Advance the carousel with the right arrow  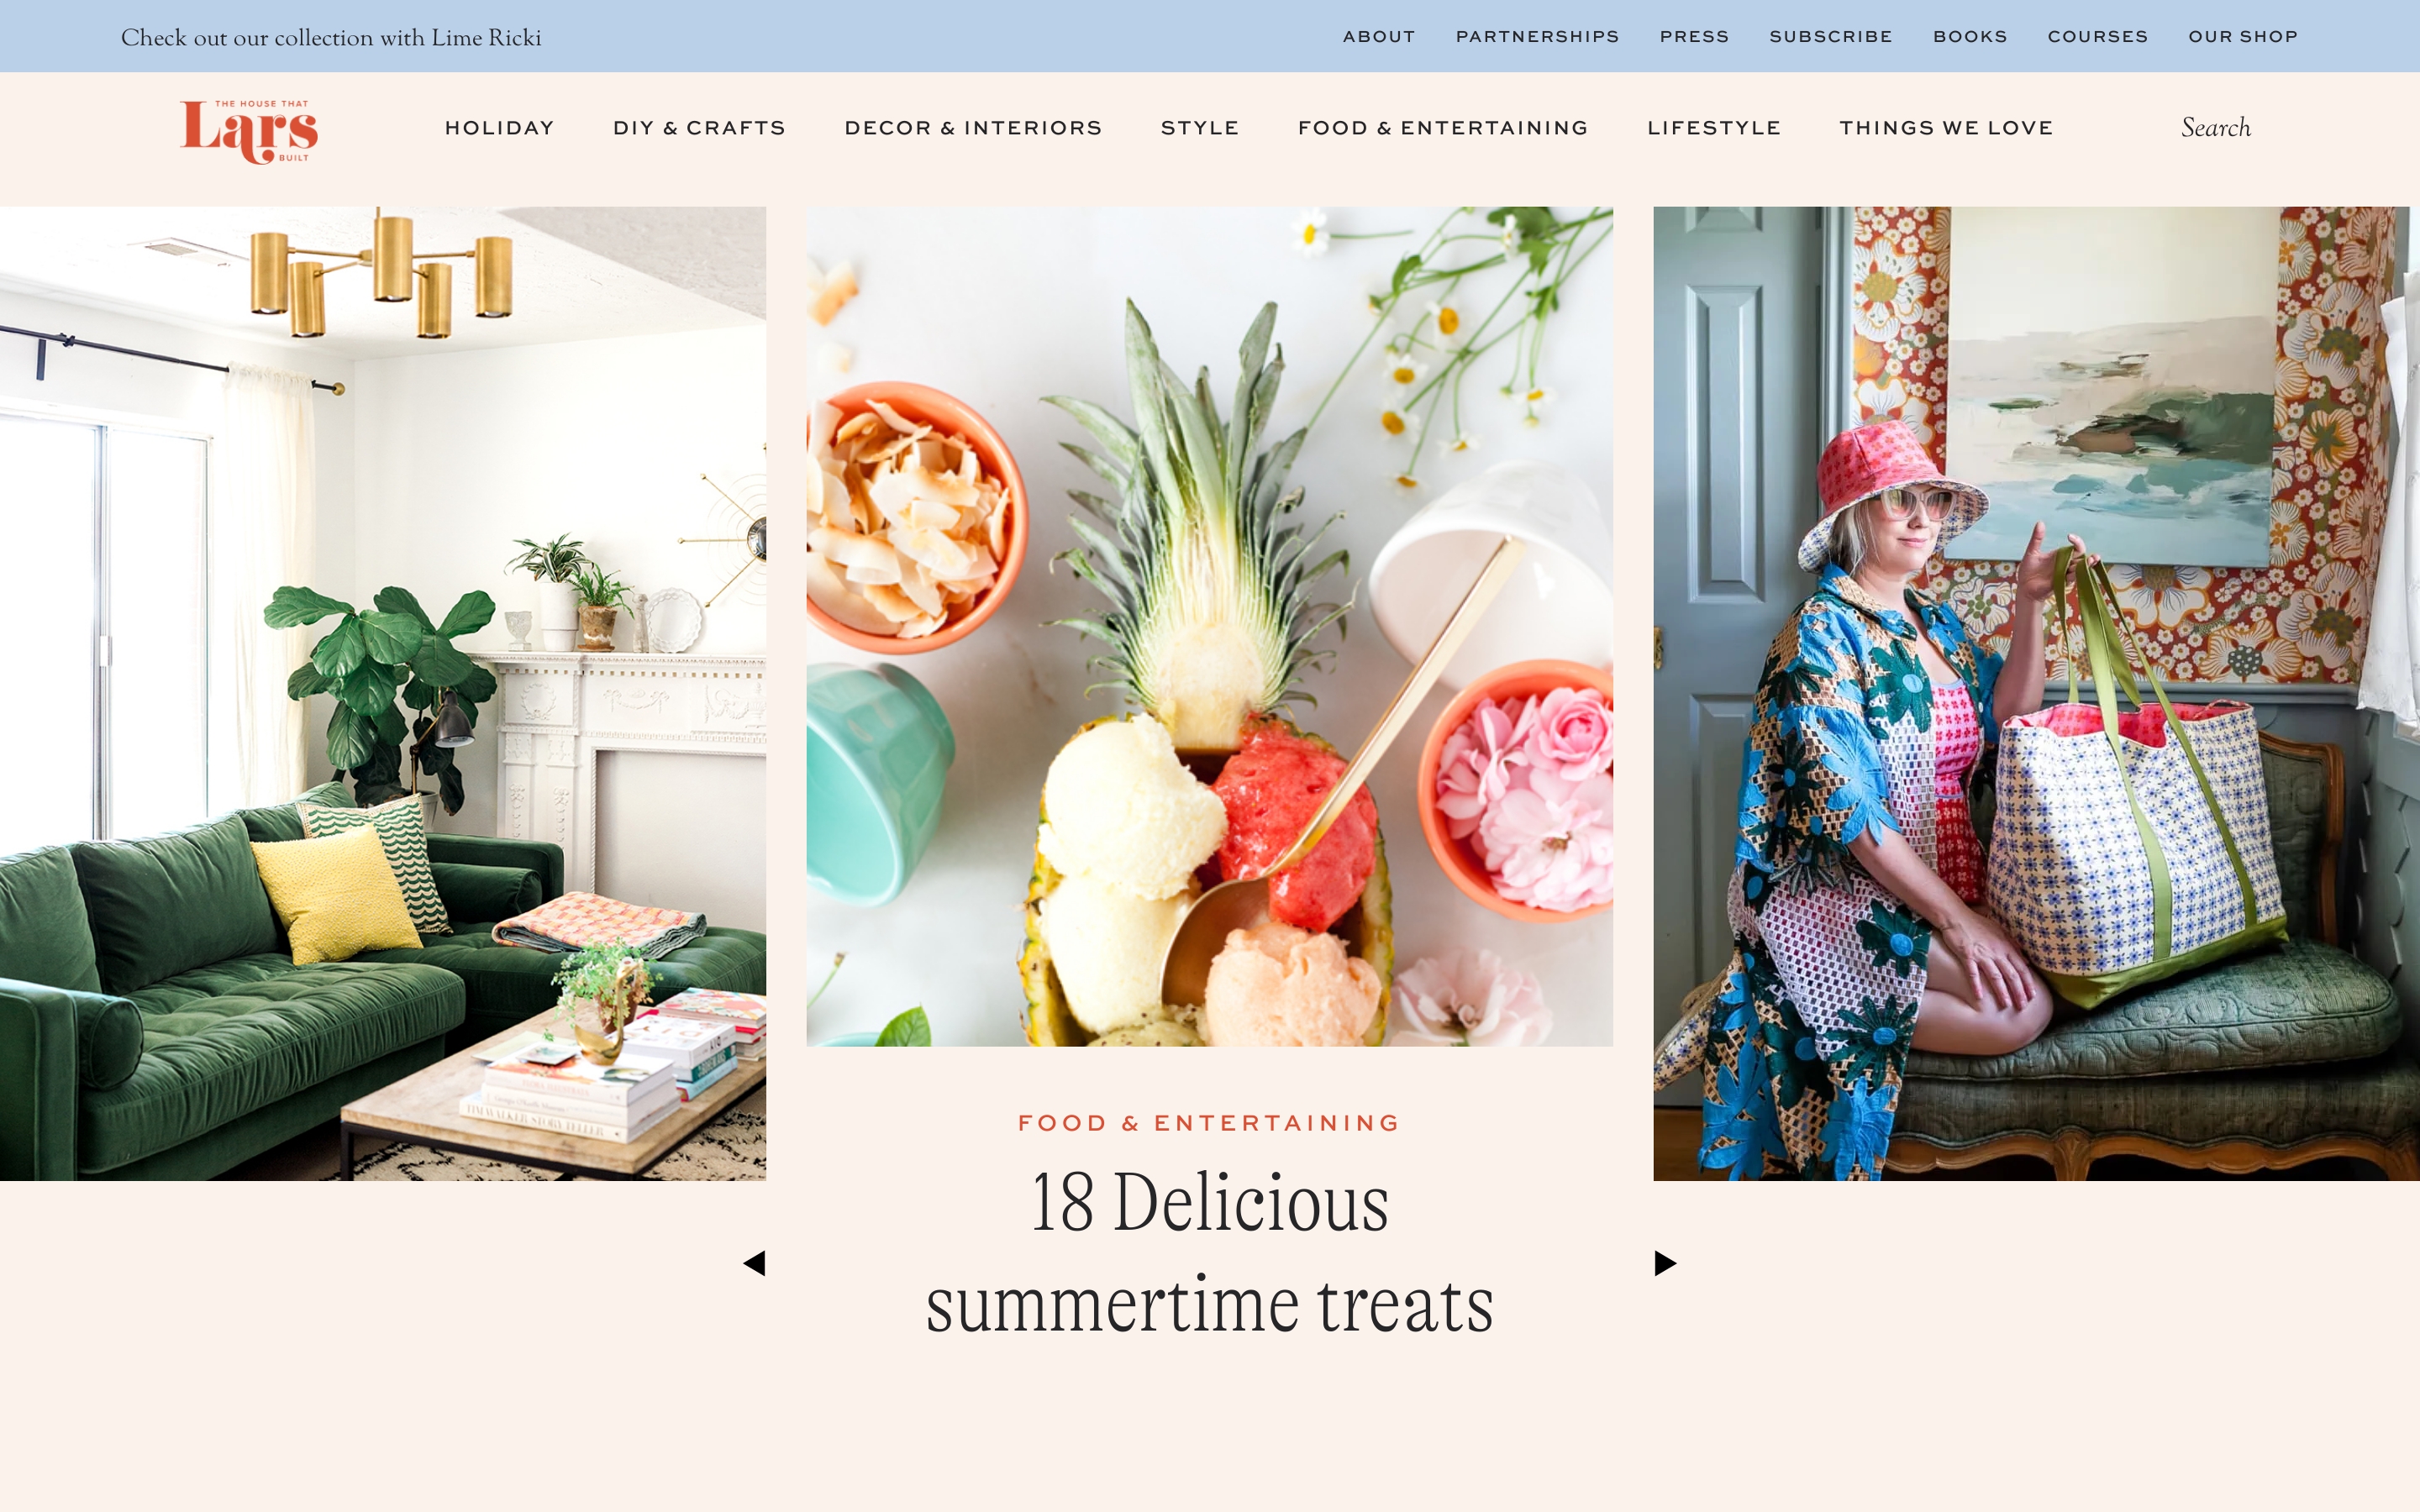(x=1665, y=1263)
